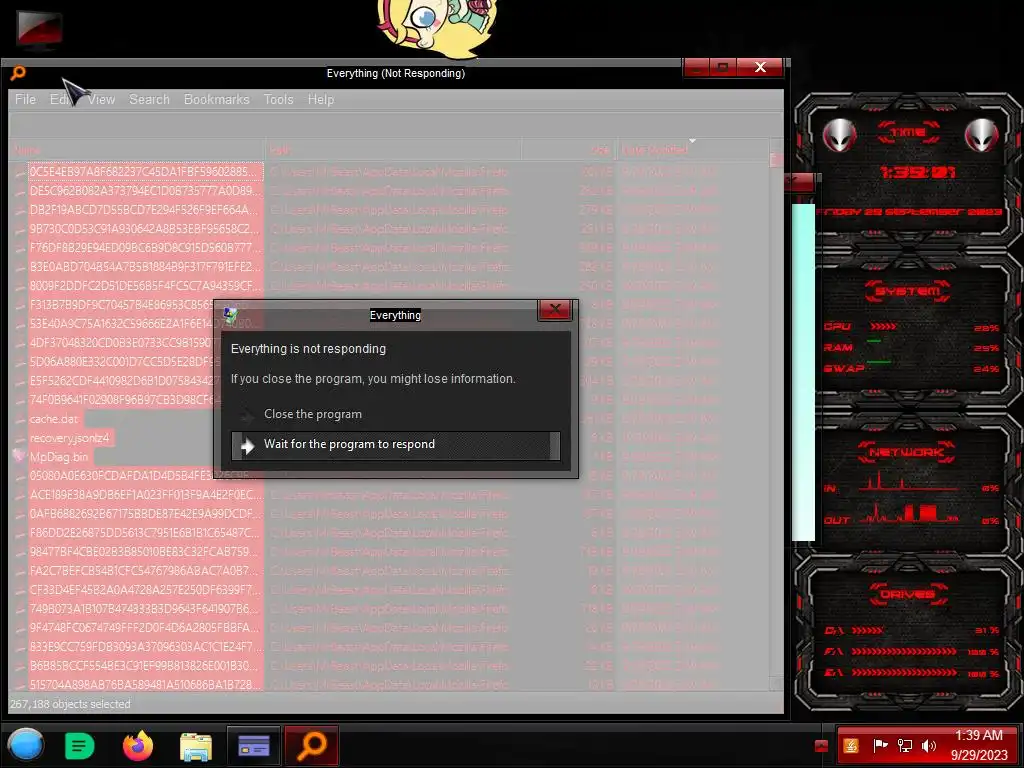Click the Everything magnifier icon in the title bar
The width and height of the screenshot is (1024, 768).
18,73
